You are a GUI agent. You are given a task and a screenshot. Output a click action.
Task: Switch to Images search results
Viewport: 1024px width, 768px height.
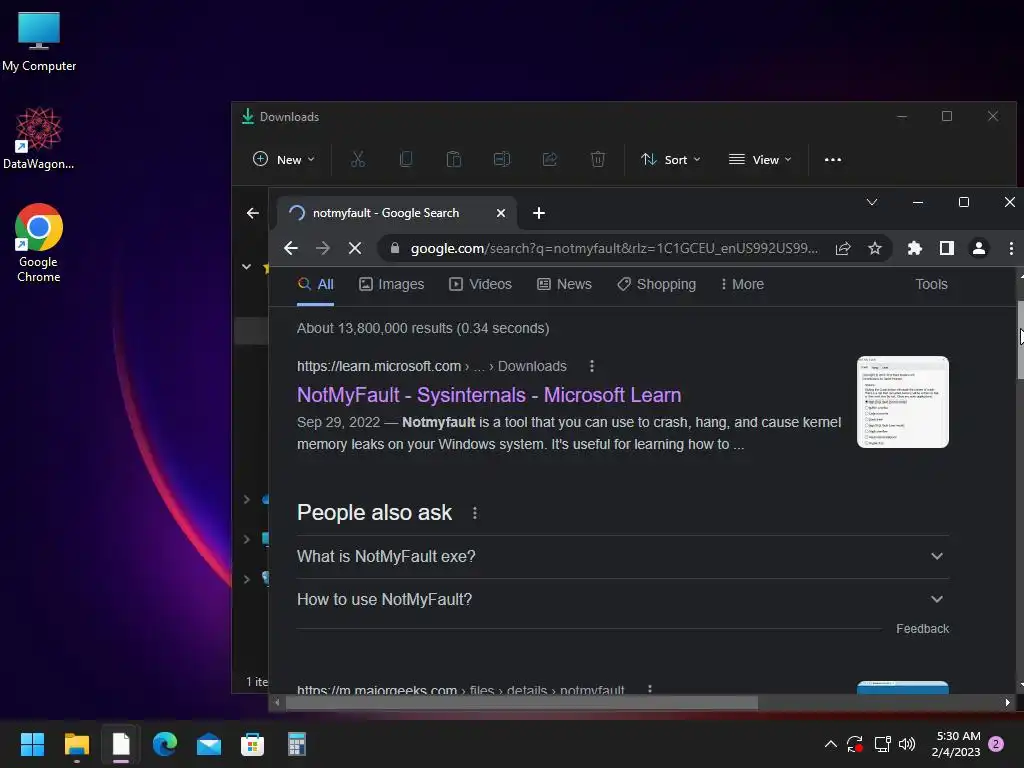[391, 284]
